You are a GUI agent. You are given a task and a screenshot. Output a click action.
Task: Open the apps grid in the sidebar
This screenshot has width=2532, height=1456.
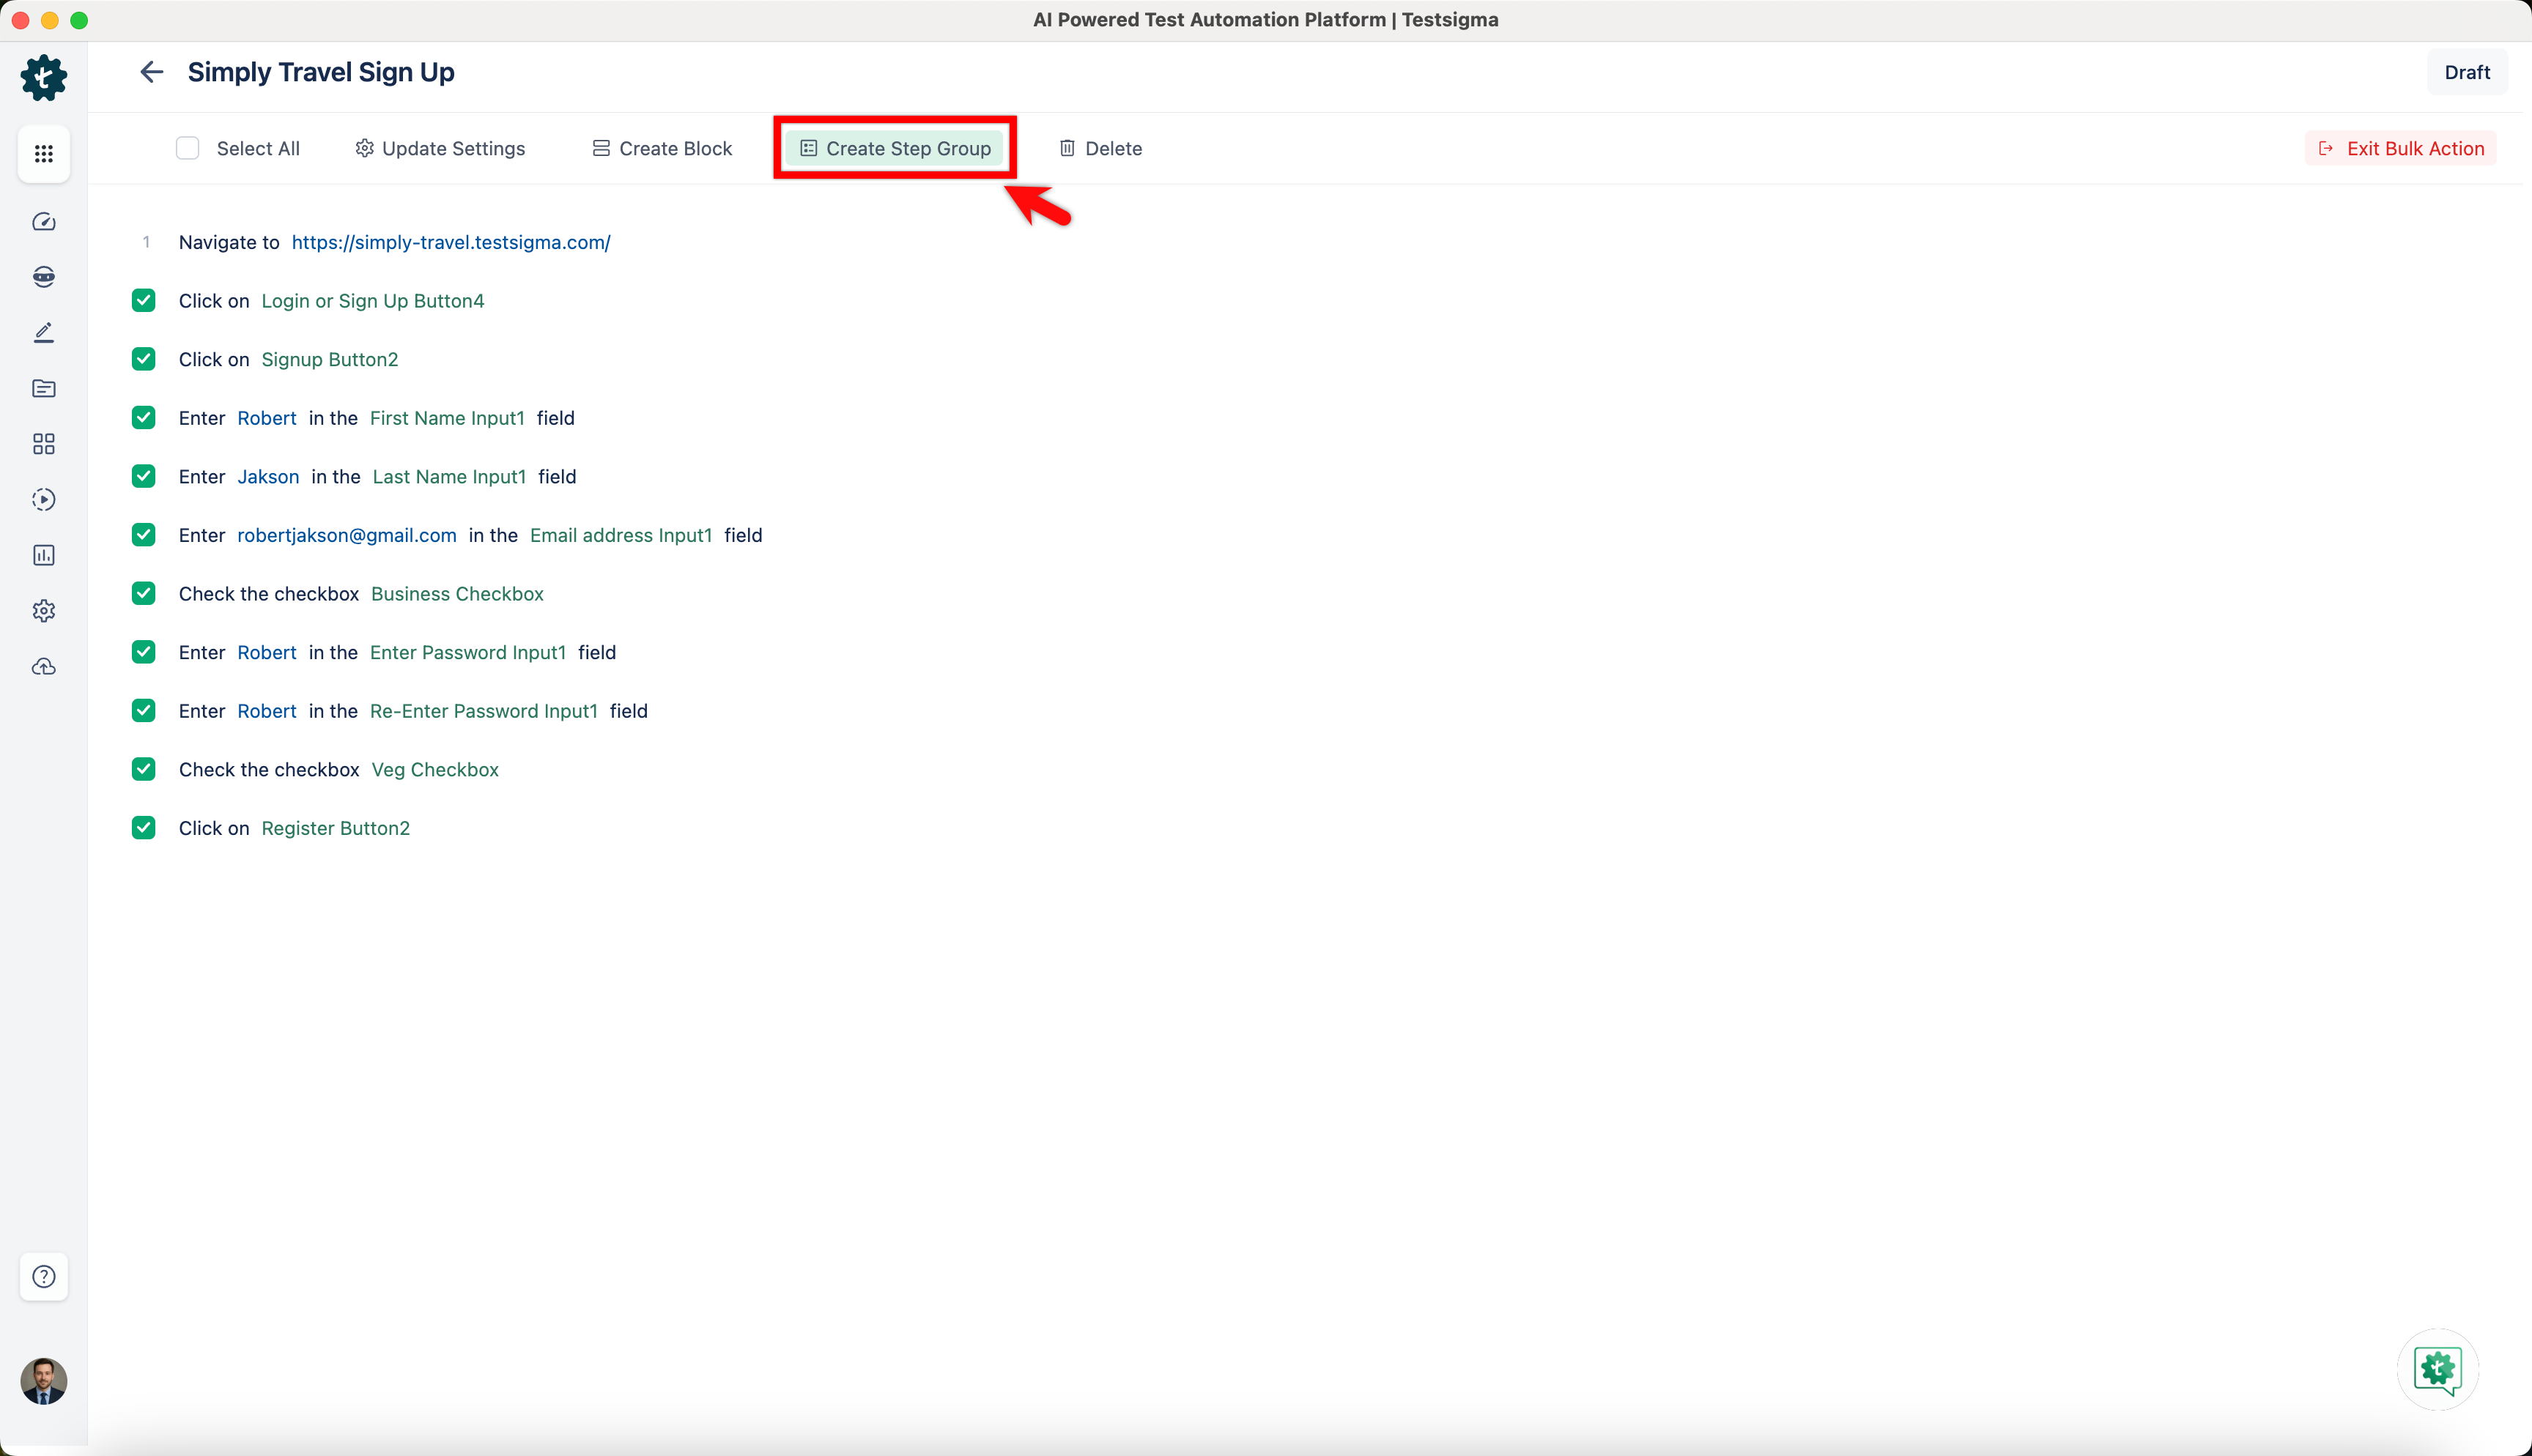43,153
